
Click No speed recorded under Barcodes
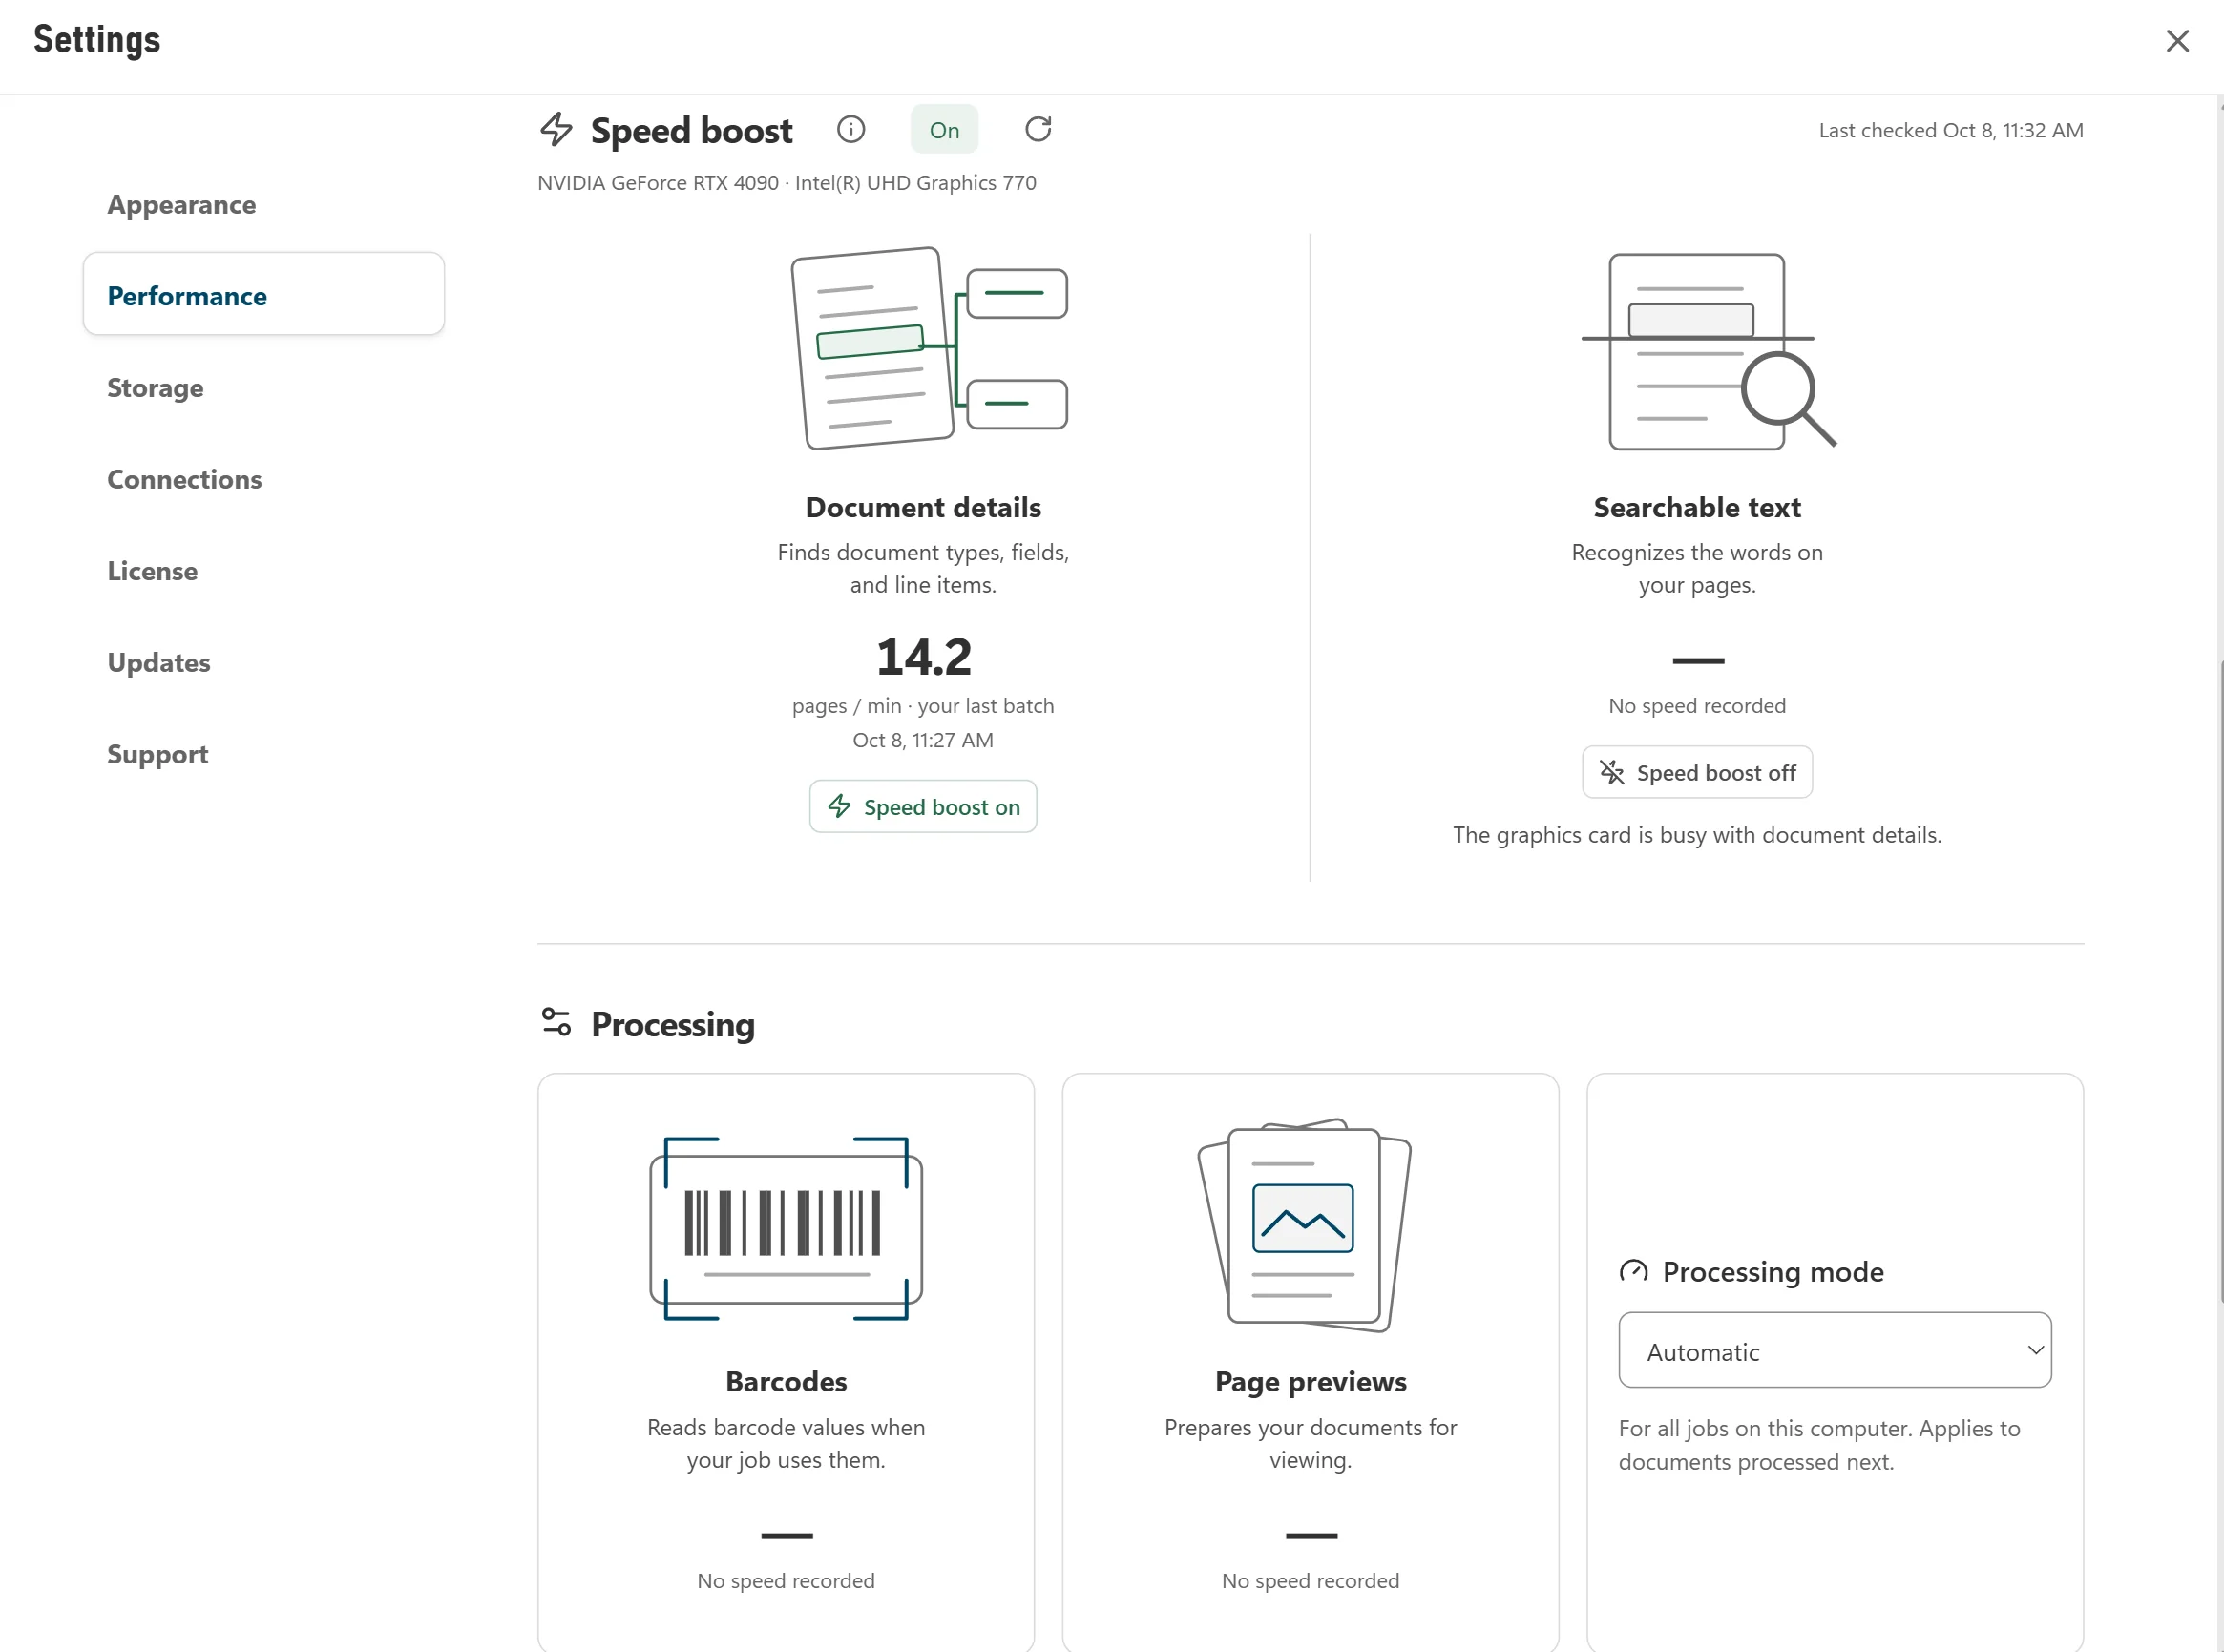[786, 1581]
